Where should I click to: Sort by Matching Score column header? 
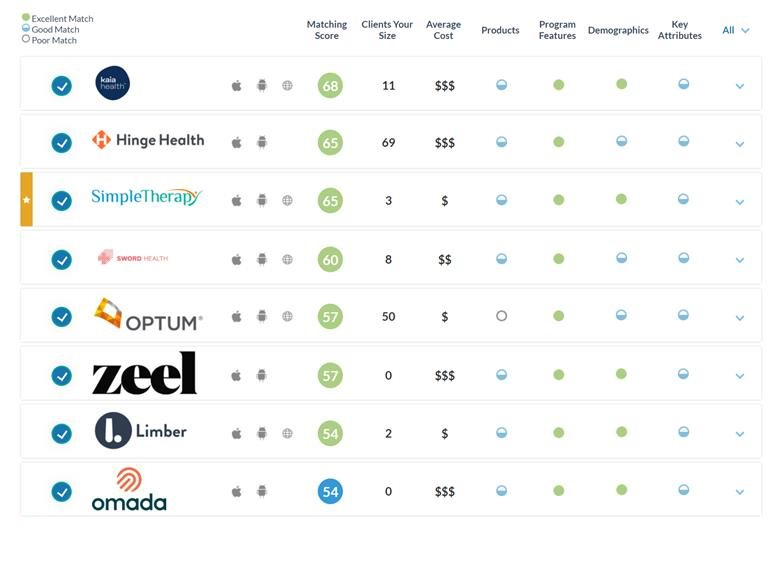[327, 30]
